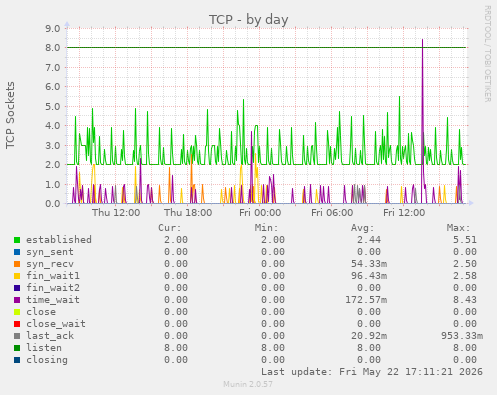The width and height of the screenshot is (497, 395).
Task: Click the last_ack gray legend swatch
Action: pos(17,336)
